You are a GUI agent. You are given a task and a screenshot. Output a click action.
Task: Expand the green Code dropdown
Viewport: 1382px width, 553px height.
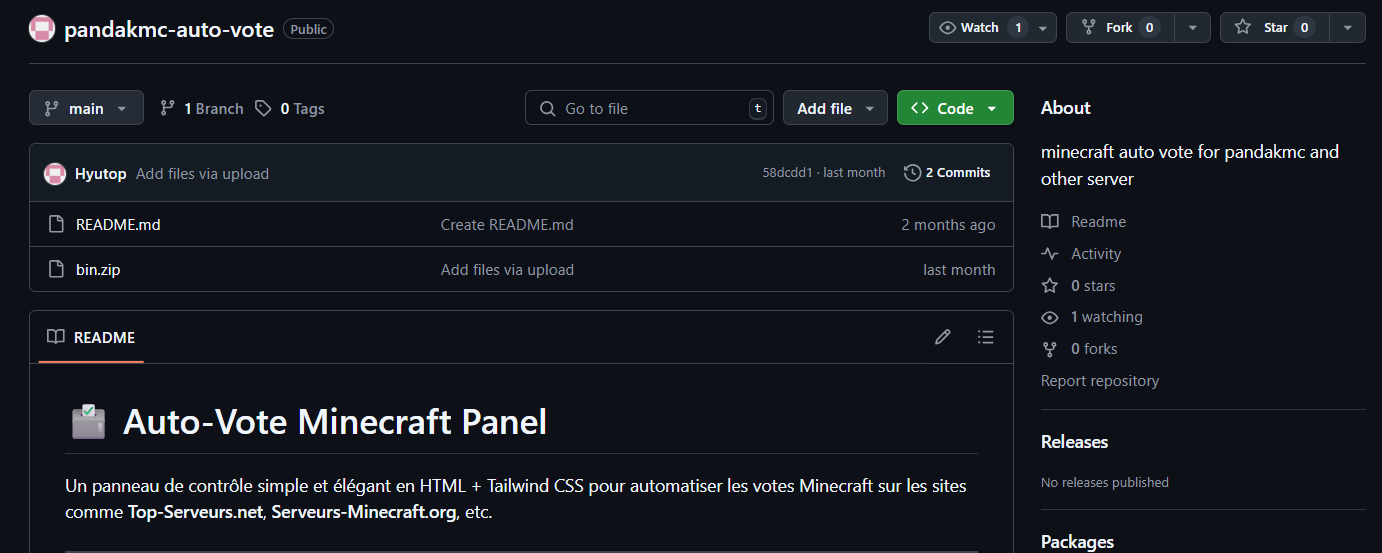[x=955, y=108]
